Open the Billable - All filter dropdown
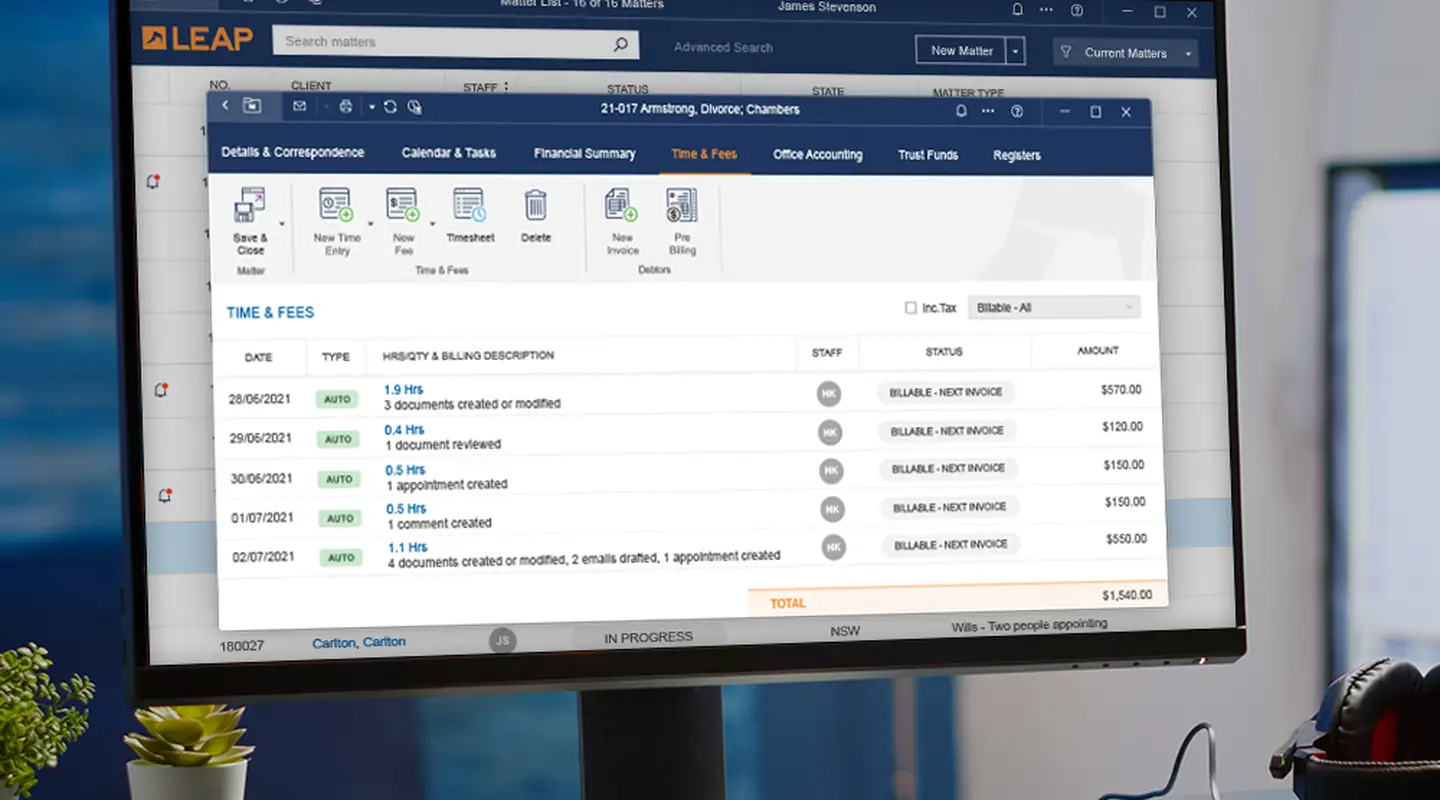 click(1054, 308)
